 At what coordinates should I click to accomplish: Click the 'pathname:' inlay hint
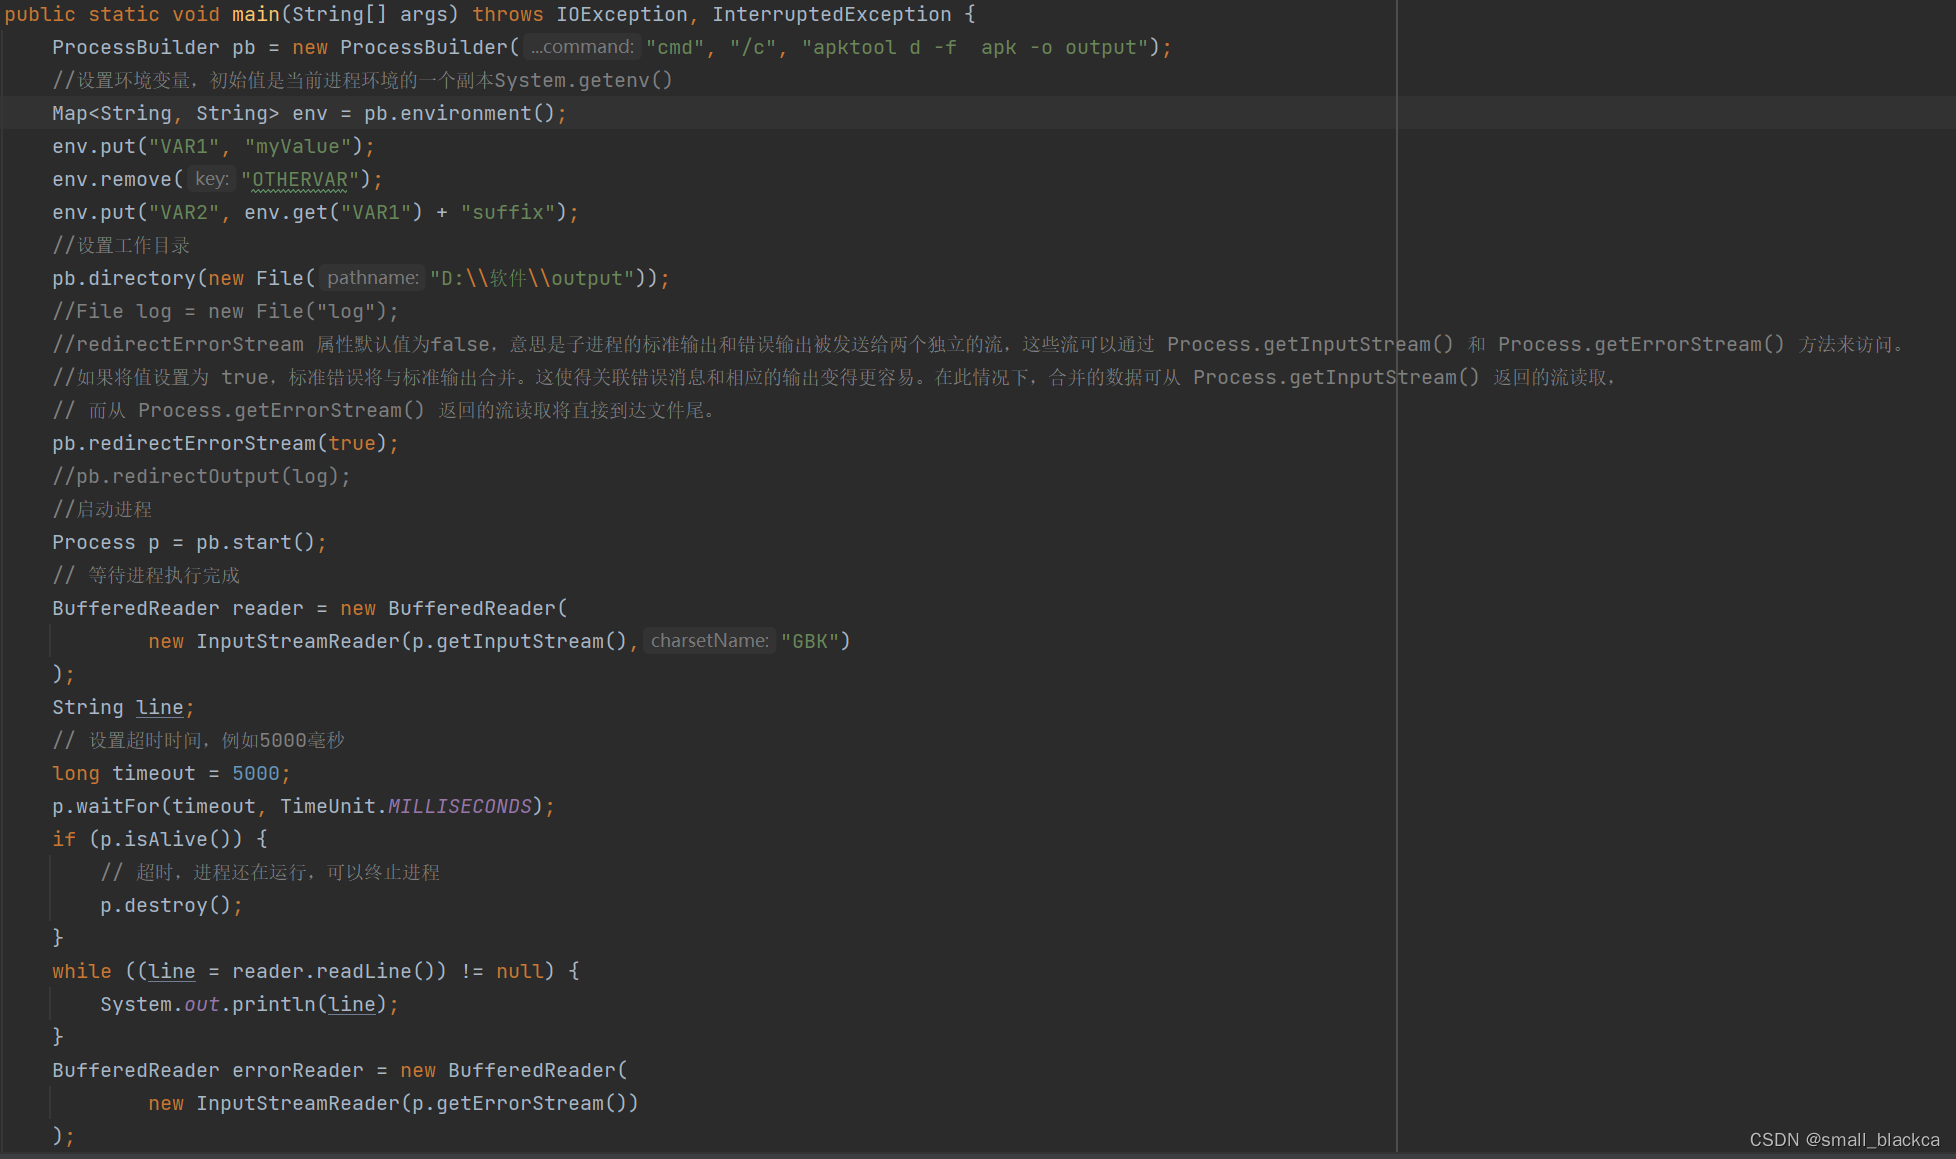pyautogui.click(x=372, y=278)
